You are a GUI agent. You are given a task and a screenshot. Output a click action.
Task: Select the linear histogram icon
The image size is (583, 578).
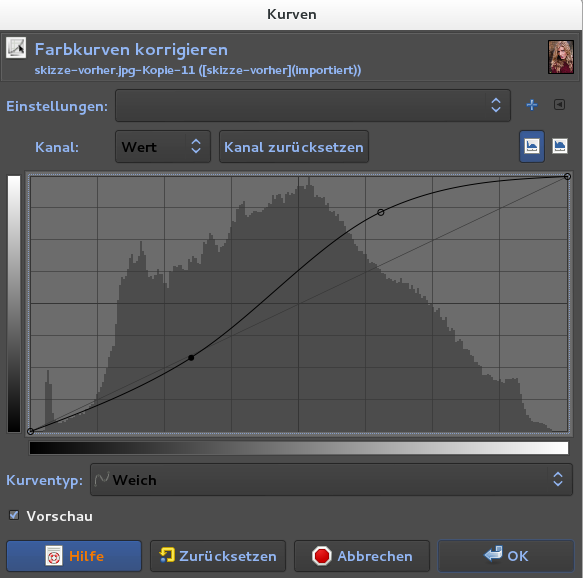click(x=532, y=146)
